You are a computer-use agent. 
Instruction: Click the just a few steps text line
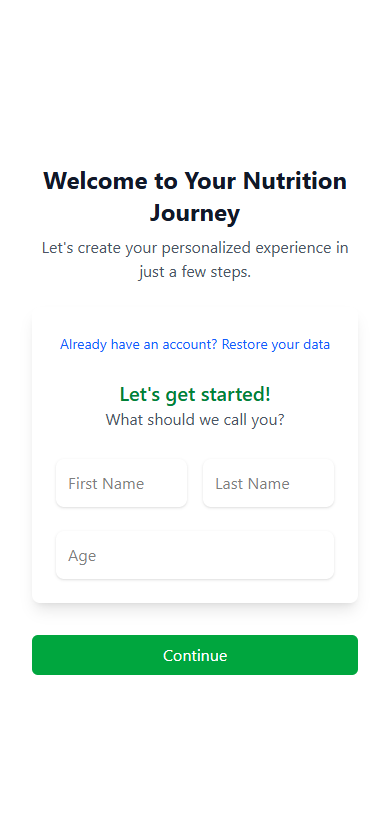coord(195,272)
